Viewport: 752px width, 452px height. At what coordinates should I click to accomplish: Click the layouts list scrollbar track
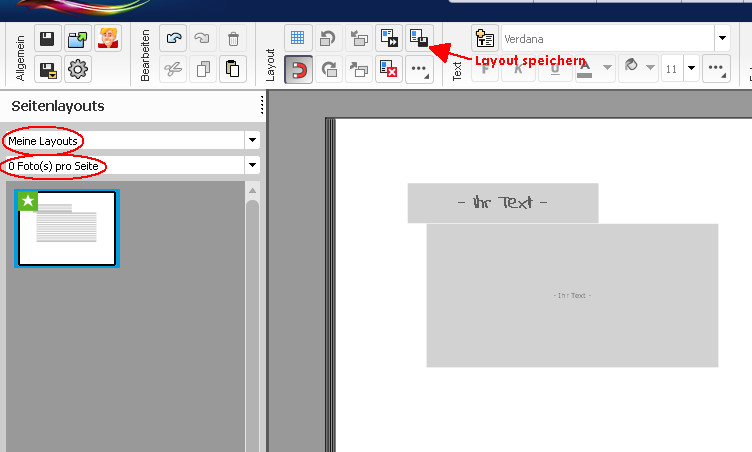[x=252, y=326]
